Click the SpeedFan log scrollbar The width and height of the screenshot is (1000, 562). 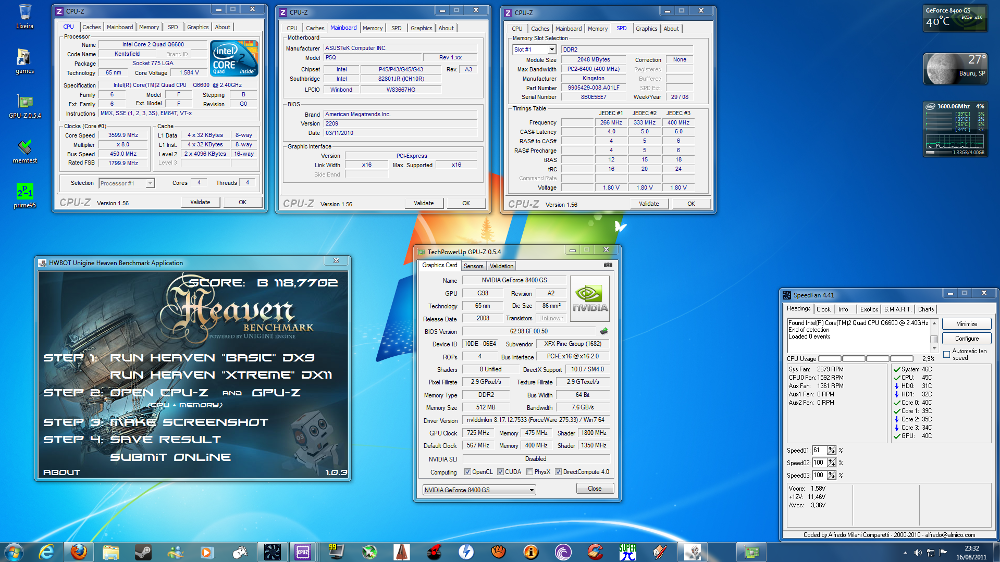coord(934,334)
